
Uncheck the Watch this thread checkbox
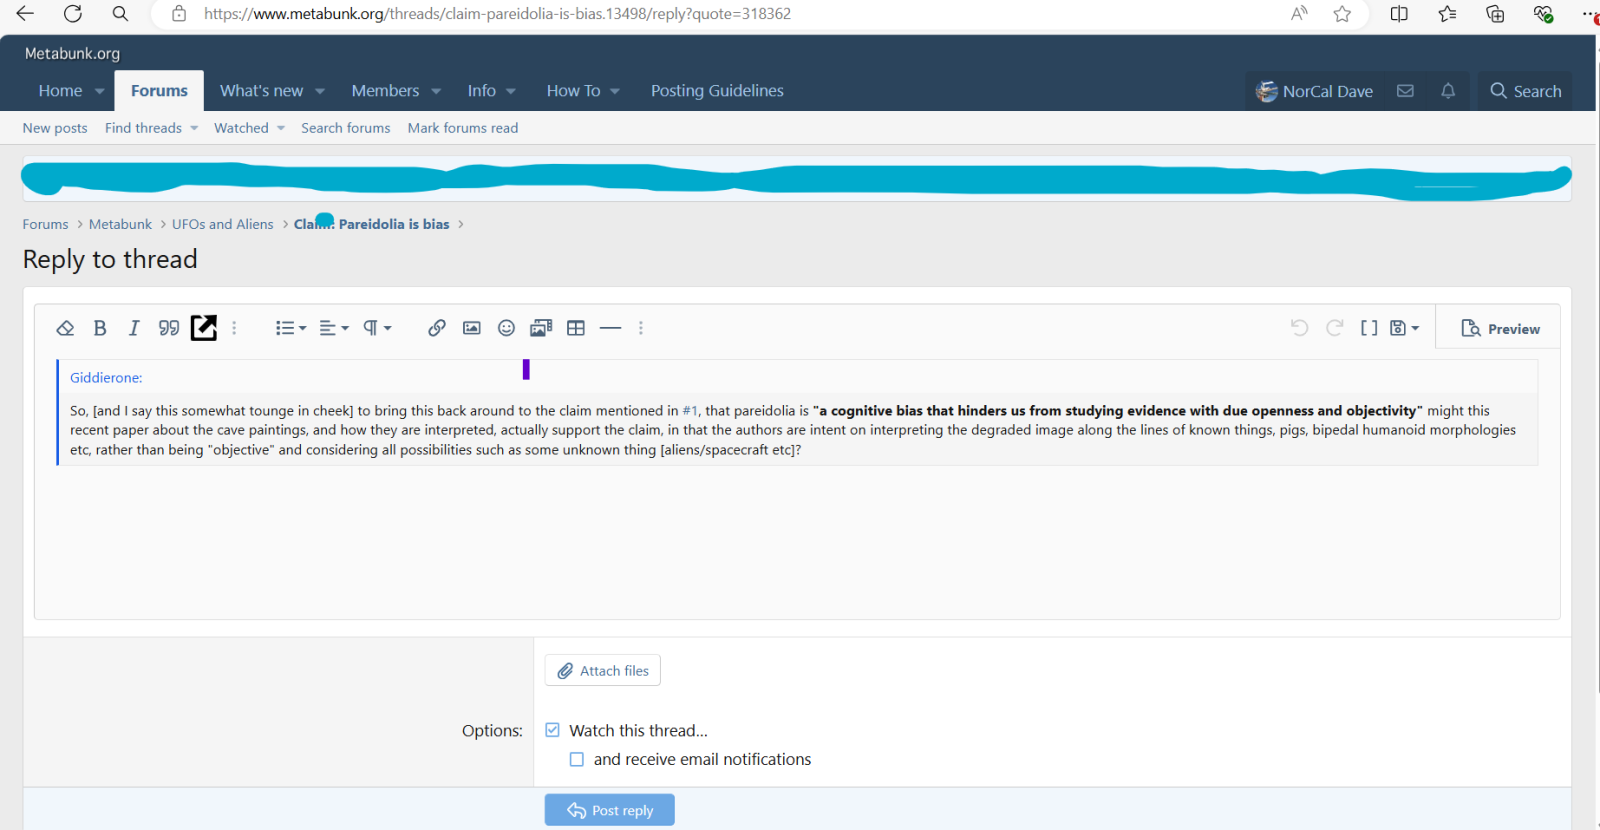coord(553,730)
